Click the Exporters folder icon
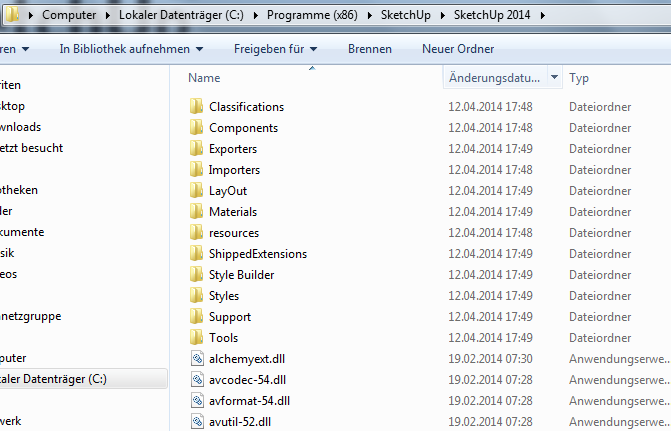 [x=196, y=149]
